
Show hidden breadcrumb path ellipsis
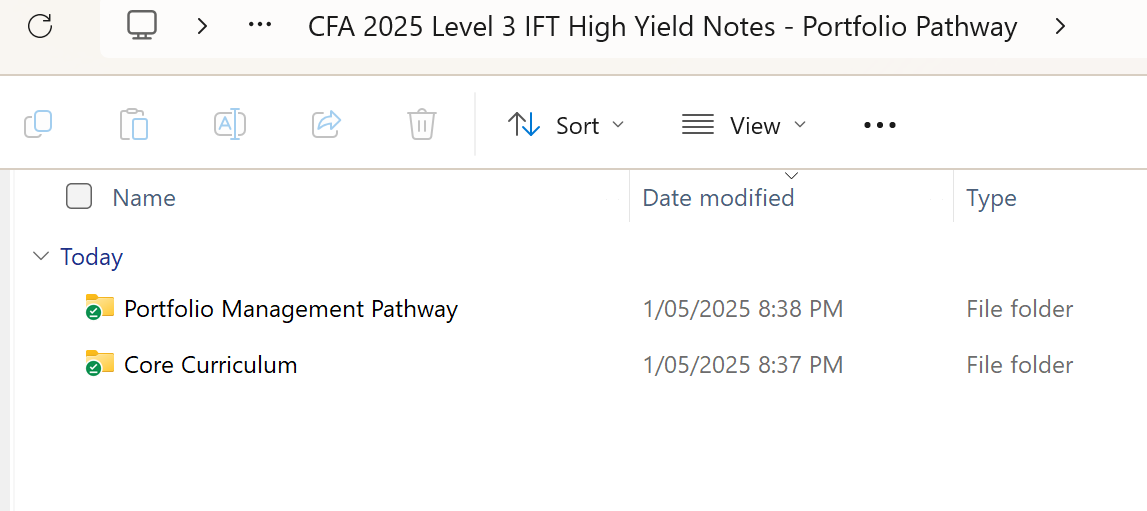[x=260, y=26]
